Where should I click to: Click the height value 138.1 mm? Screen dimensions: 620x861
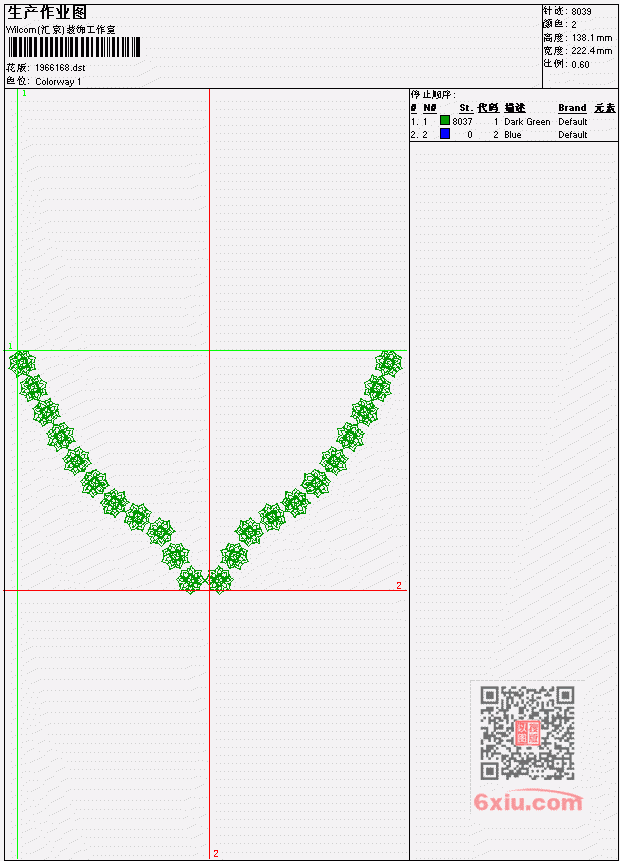click(x=591, y=38)
